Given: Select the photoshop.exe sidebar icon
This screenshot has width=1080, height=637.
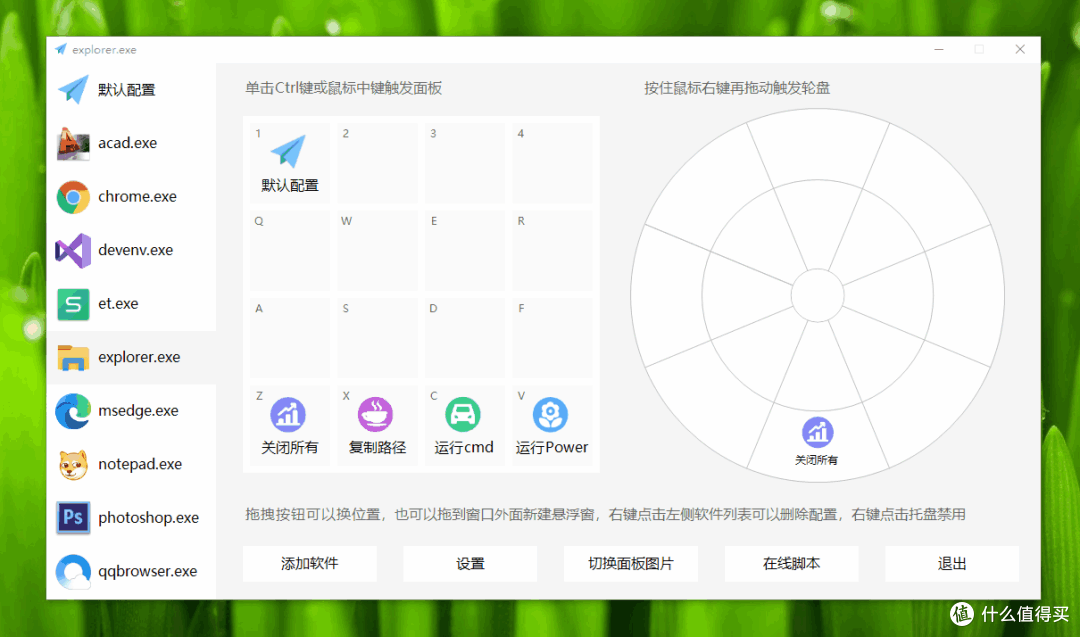Looking at the screenshot, I should click(73, 517).
